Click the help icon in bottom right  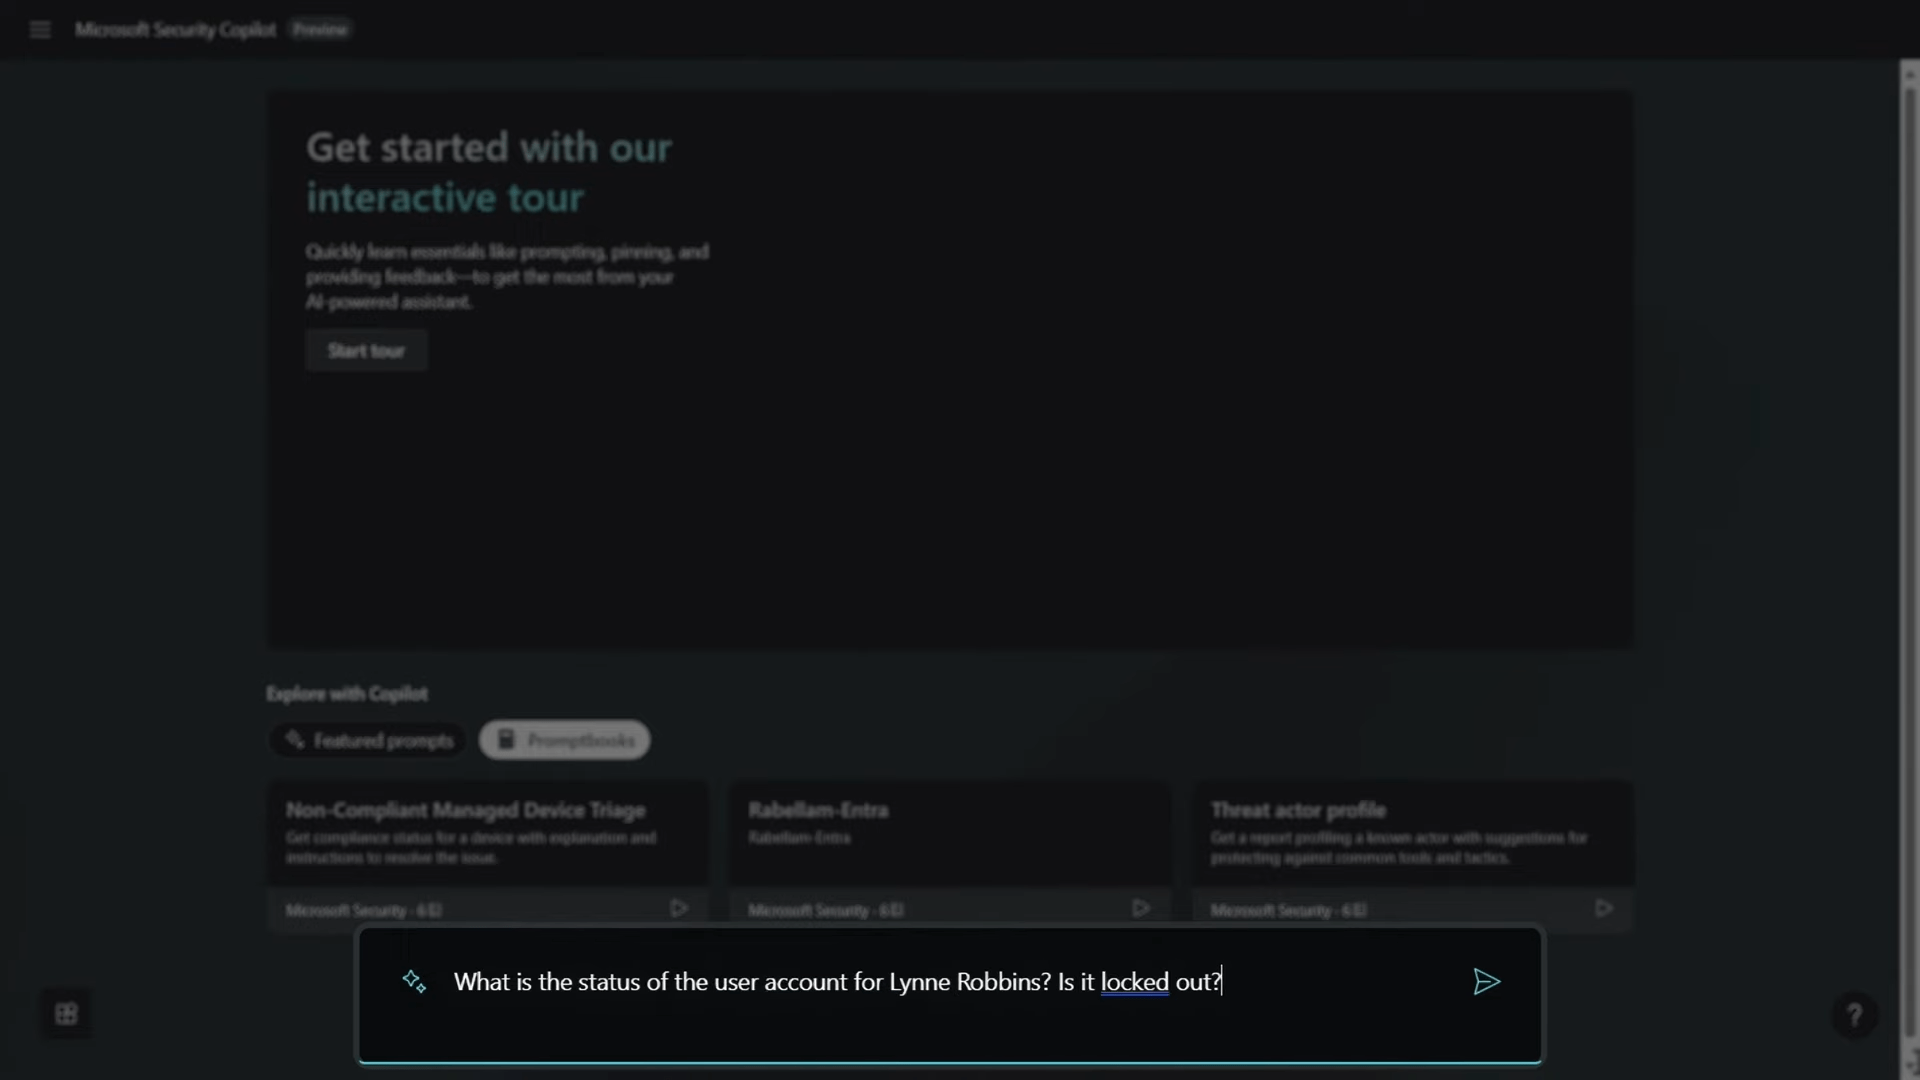pos(1854,1014)
